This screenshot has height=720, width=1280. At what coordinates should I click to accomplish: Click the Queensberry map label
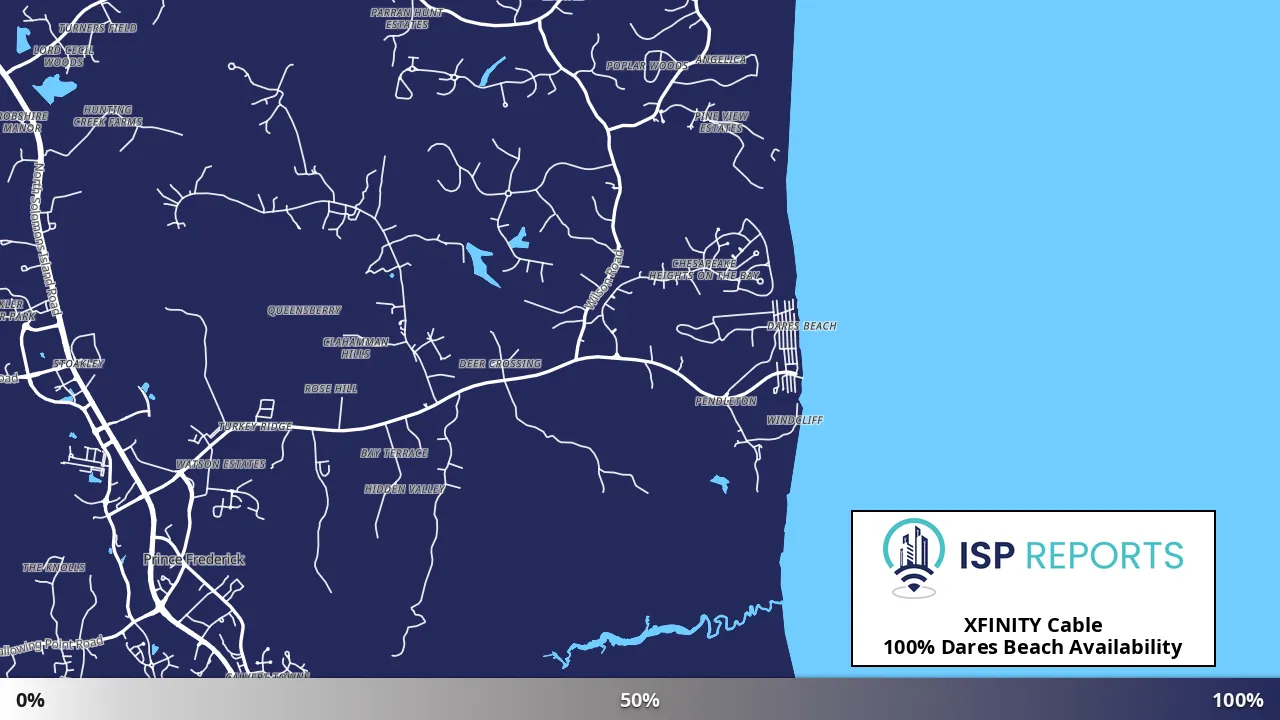[x=304, y=311]
